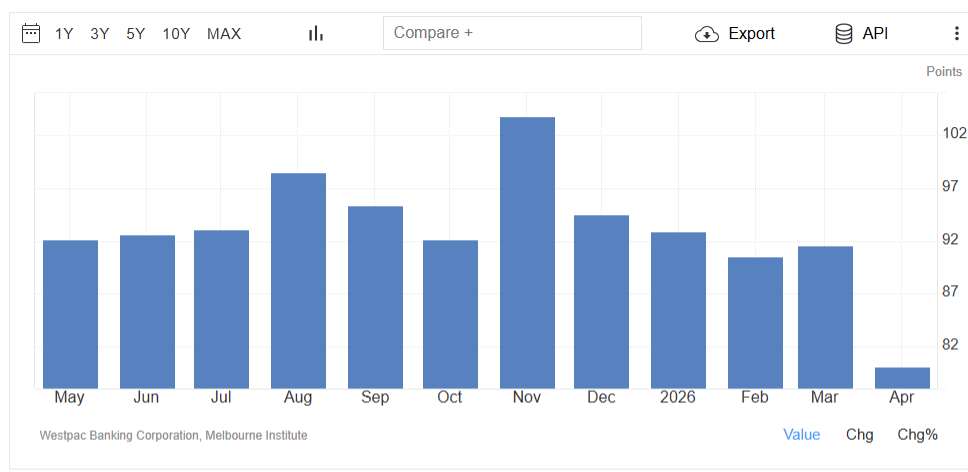Select the 3Y time range

(100, 34)
